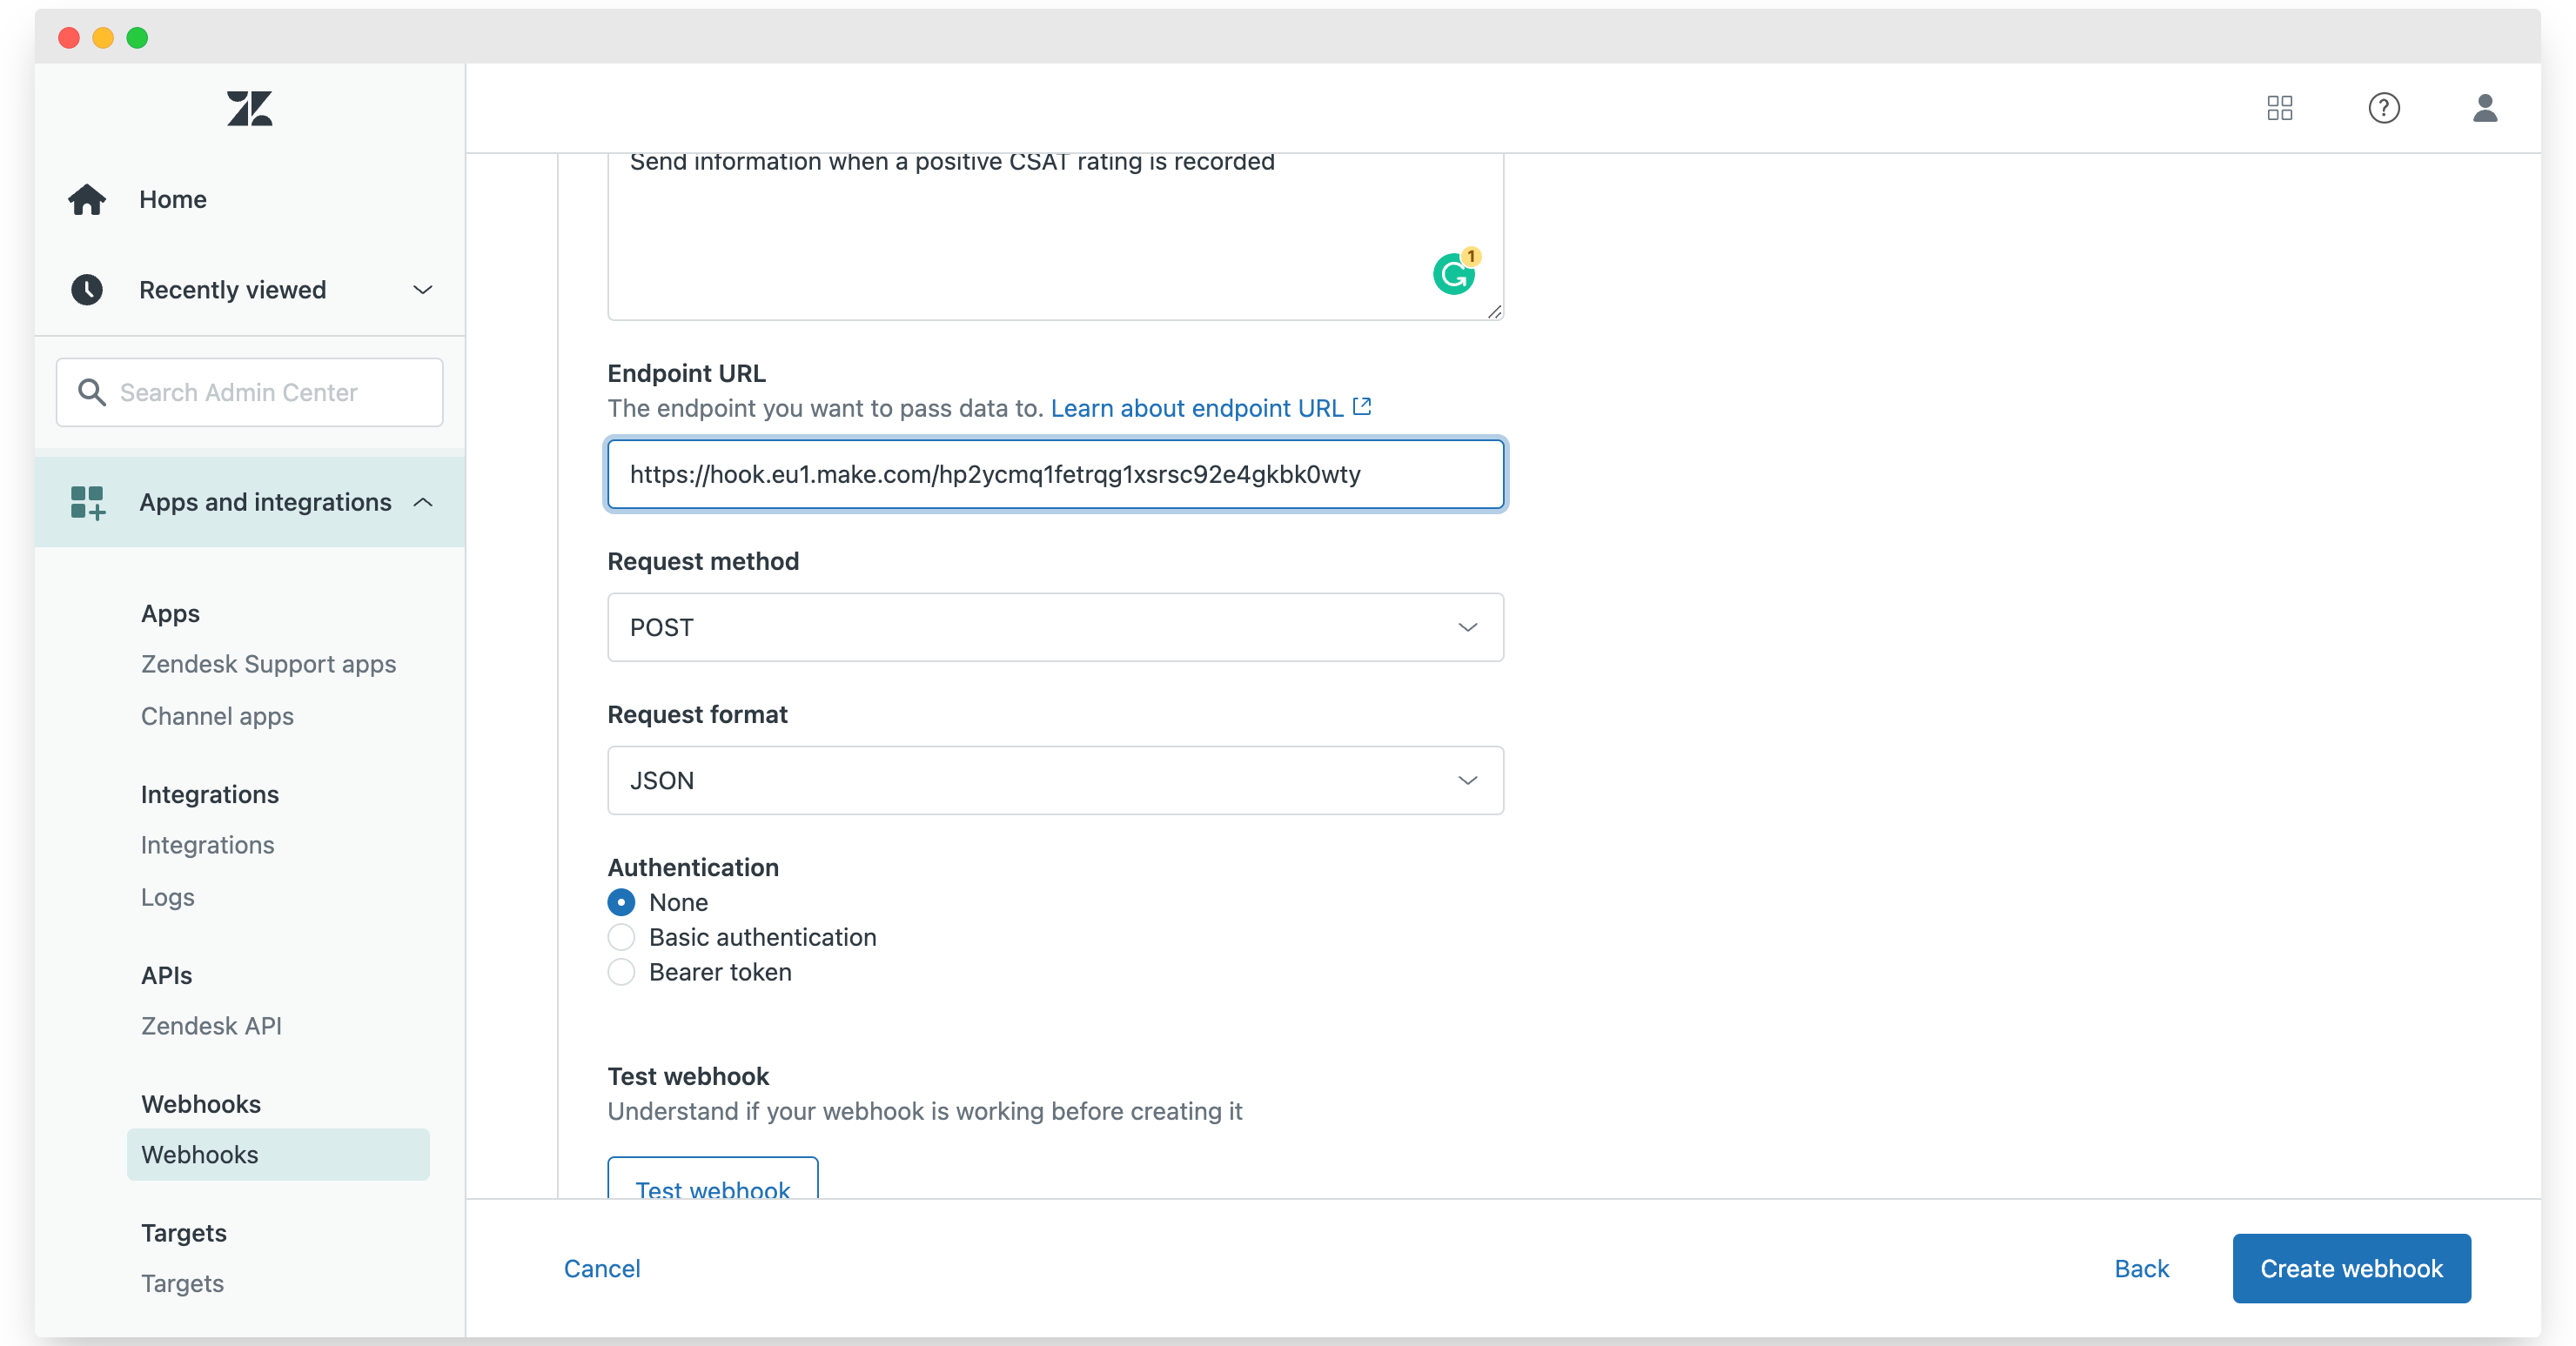Click into the Endpoint URL field
The height and width of the screenshot is (1346, 2576).
[1055, 474]
